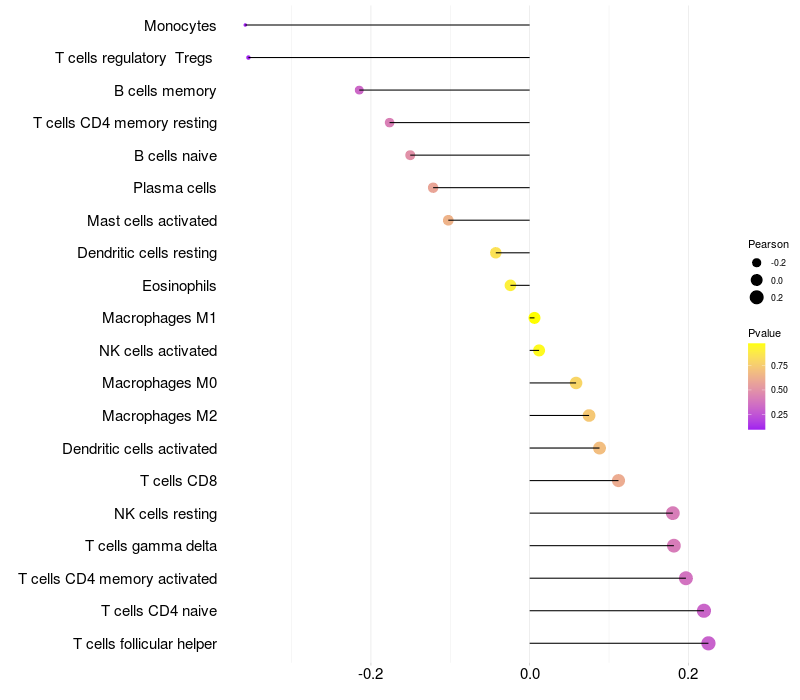Screen dimensions: 800x700
Task: Click the T cells gamma delta label
Action: [151, 546]
